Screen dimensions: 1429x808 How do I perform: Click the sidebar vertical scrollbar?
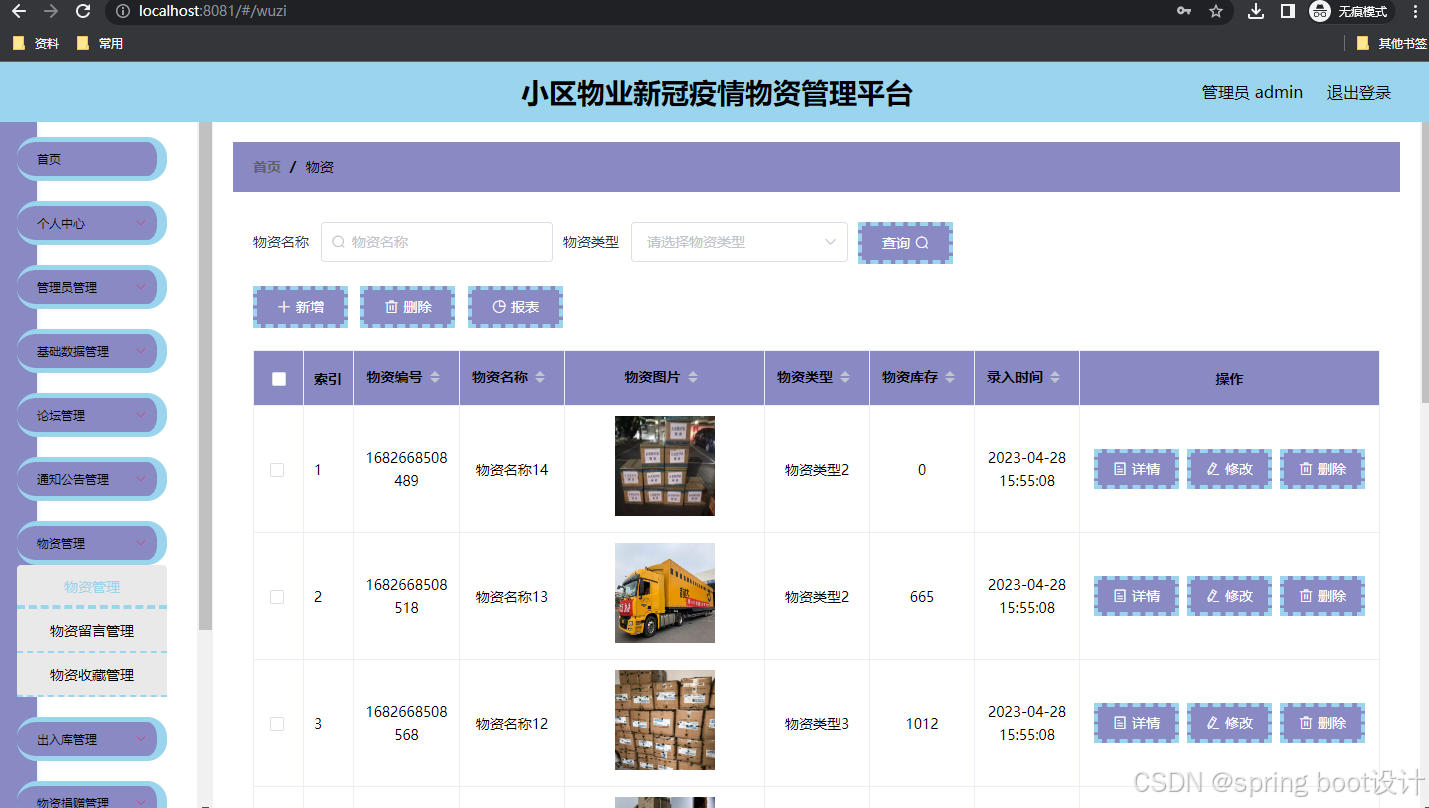(x=205, y=375)
